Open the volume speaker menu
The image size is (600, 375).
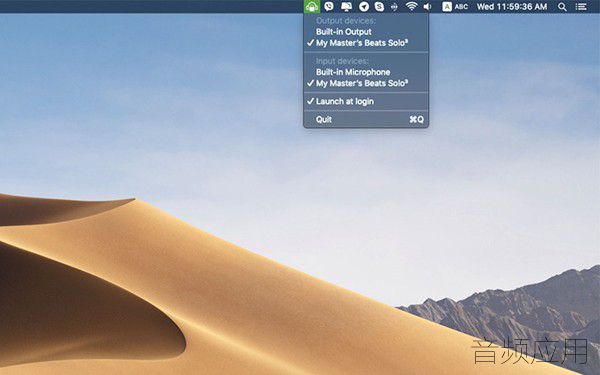pyautogui.click(x=428, y=7)
